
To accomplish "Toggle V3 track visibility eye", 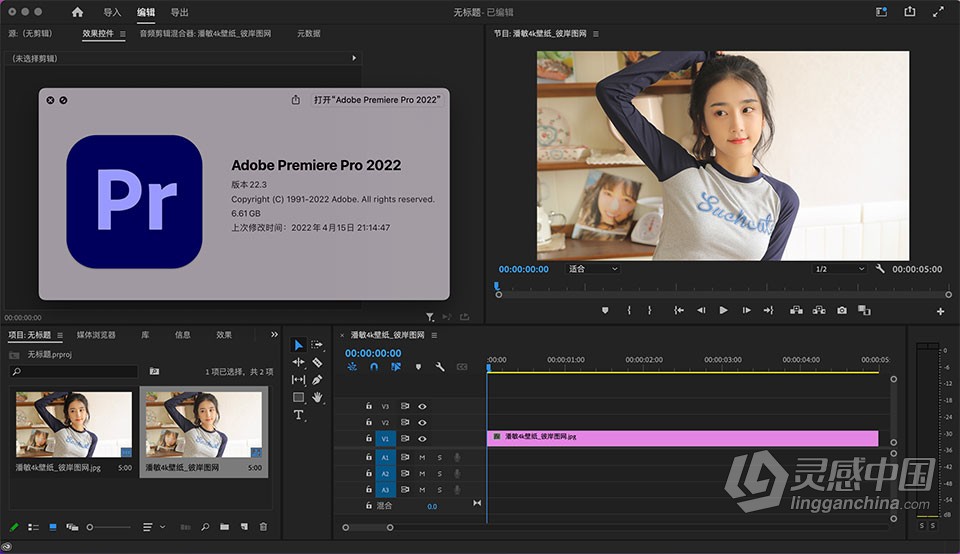I will tap(422, 406).
